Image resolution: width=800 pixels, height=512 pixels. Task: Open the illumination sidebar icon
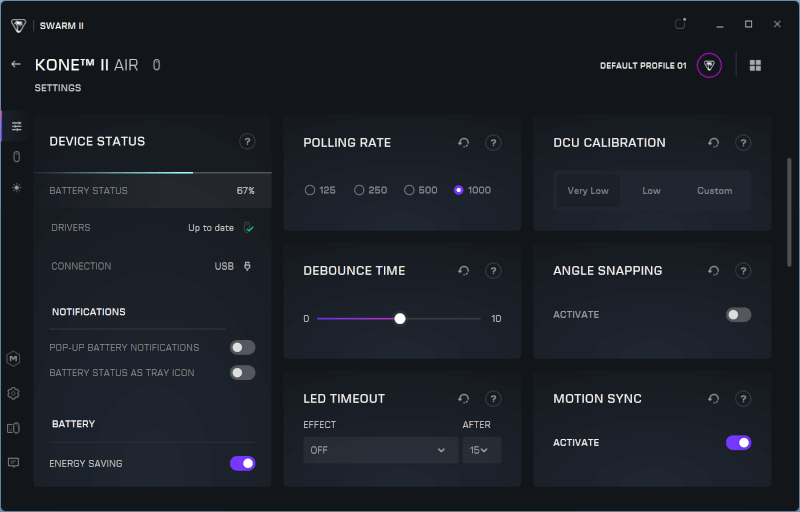[17, 188]
